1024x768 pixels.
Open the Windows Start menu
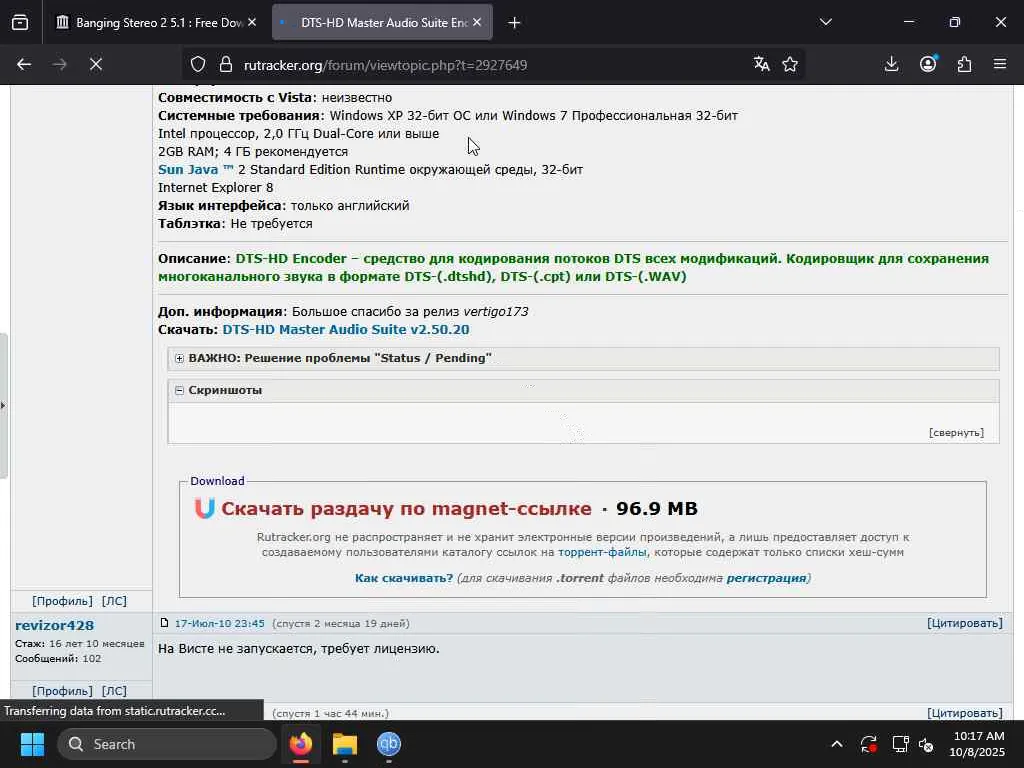[x=32, y=744]
